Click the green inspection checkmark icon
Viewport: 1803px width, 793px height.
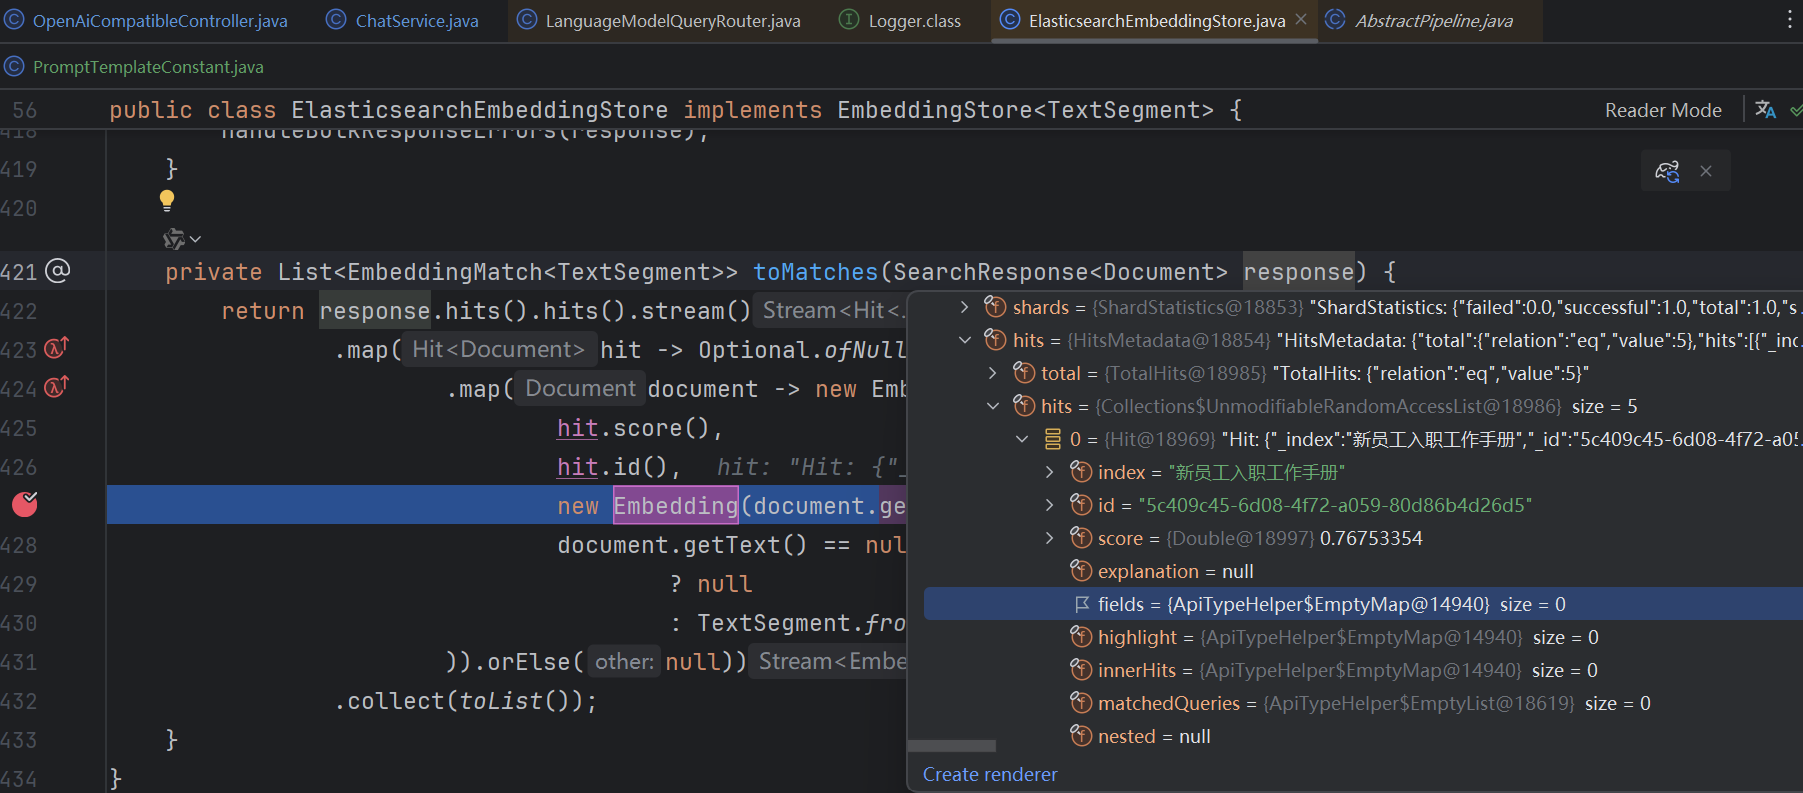(1796, 110)
